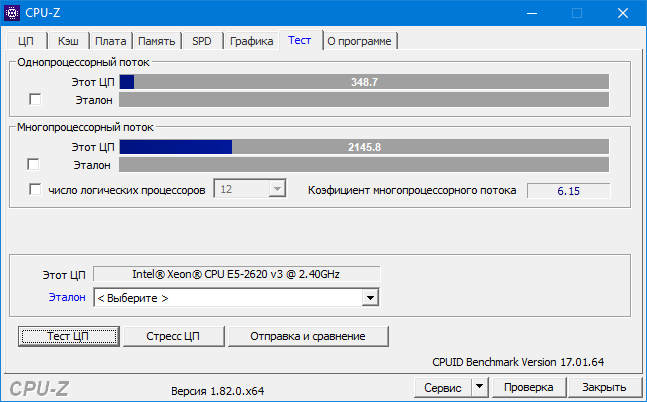This screenshot has height=402, width=647.
Task: Minimize the CPU-Z window
Action: pos(532,13)
